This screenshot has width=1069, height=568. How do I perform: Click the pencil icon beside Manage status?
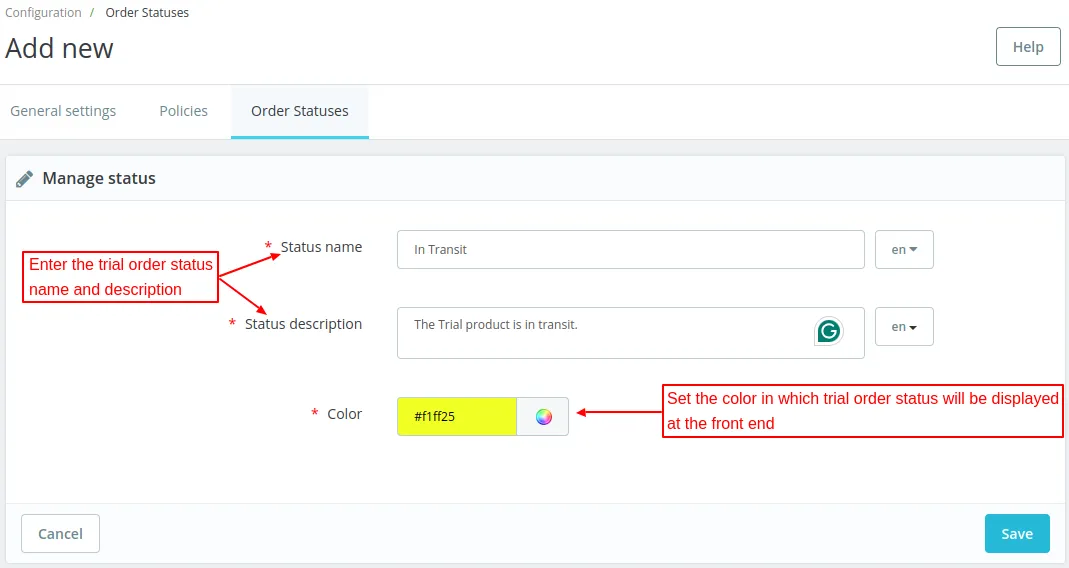point(25,179)
